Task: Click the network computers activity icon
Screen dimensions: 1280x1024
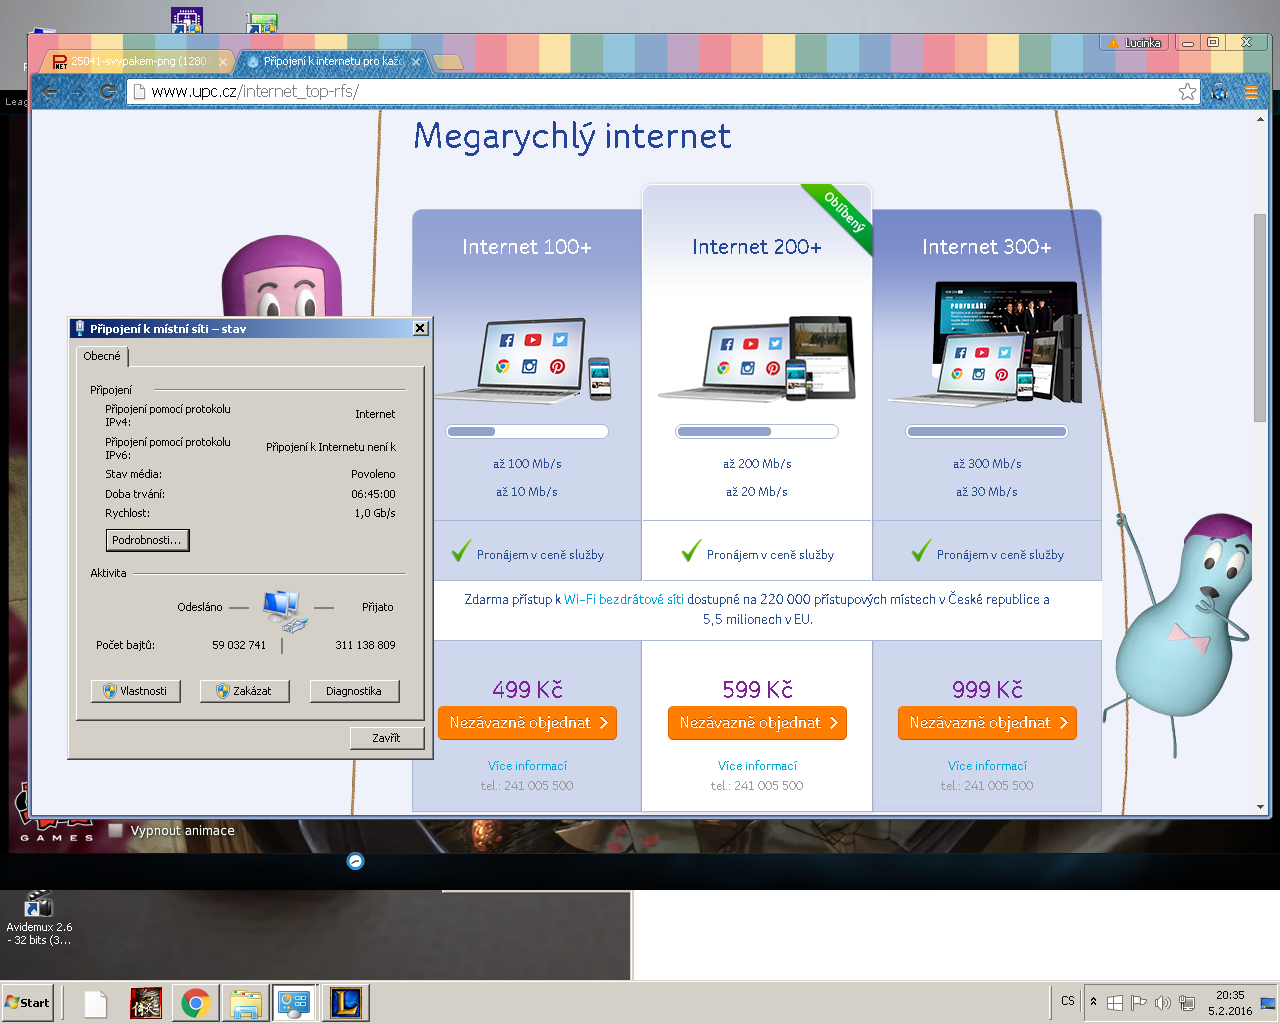Action: pos(284,610)
